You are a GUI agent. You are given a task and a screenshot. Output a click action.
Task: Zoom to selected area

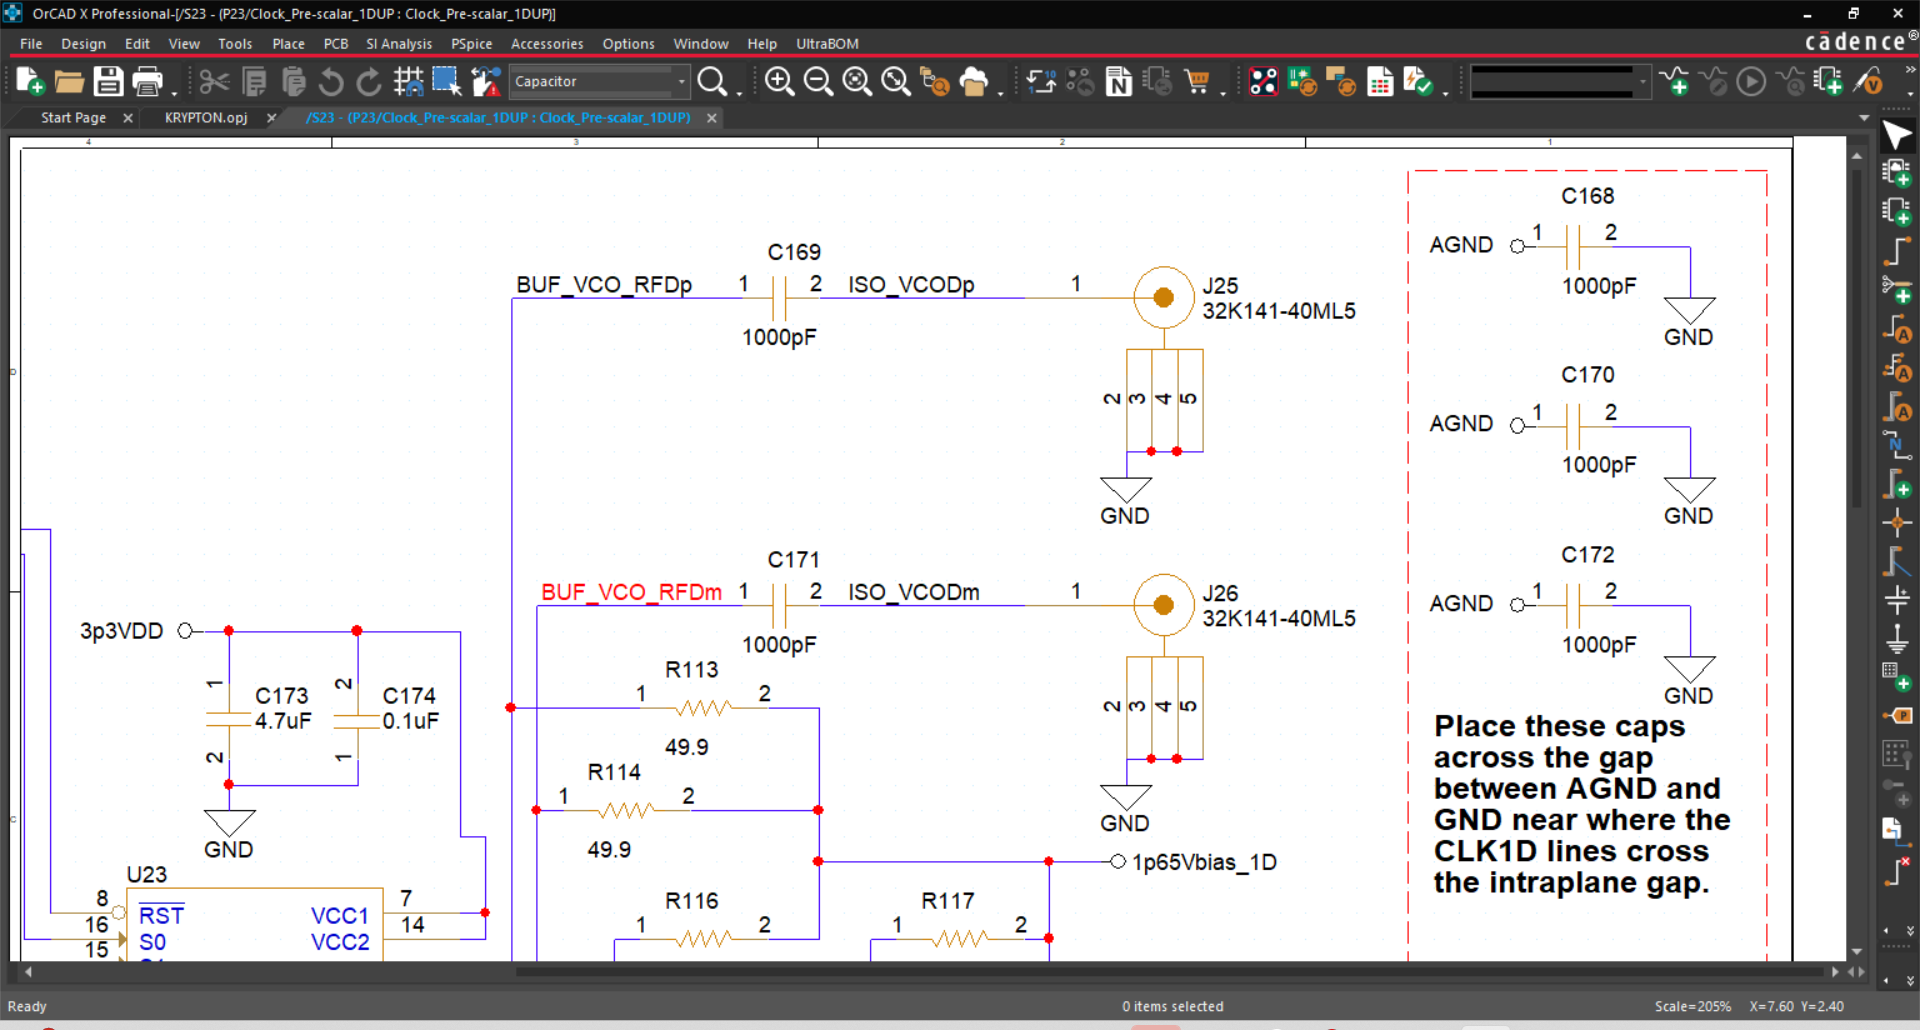click(x=857, y=81)
